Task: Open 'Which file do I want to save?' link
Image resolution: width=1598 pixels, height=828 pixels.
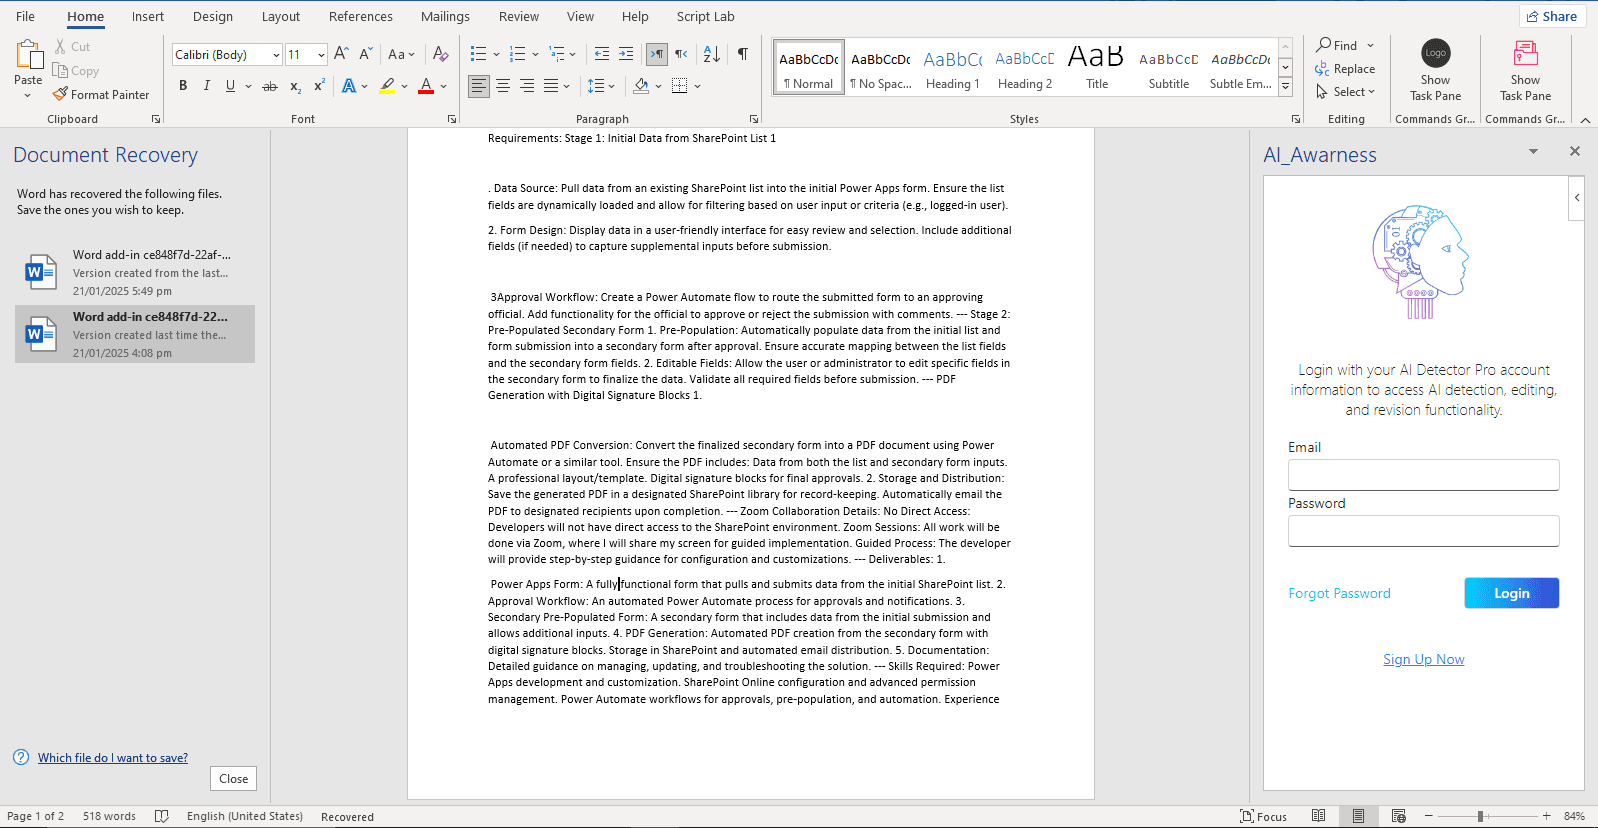Action: [113, 758]
